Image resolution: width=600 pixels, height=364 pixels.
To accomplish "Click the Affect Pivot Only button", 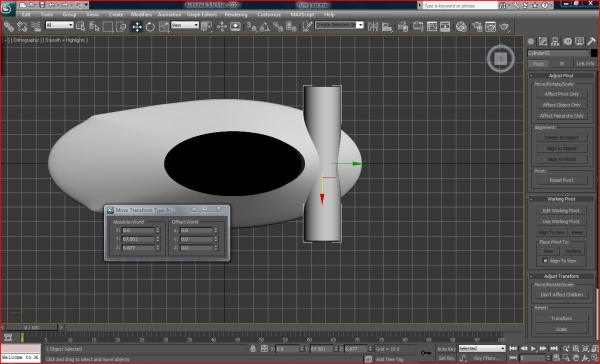I will pos(561,94).
